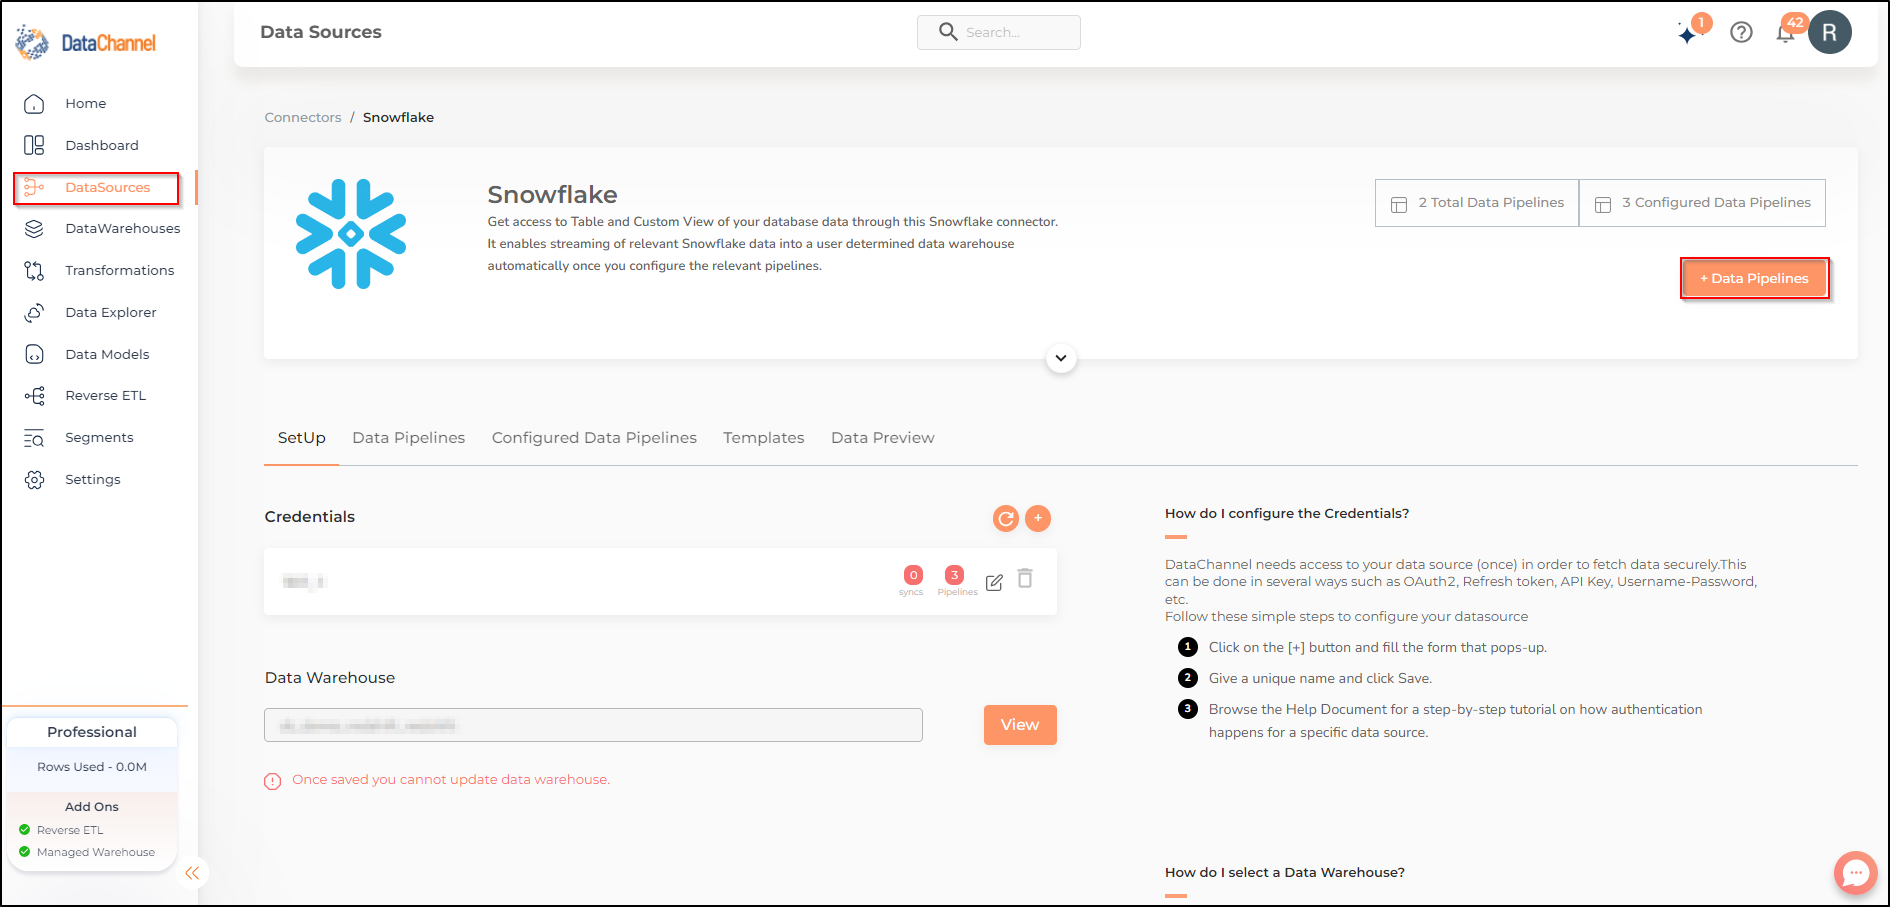Open the Dashboard icon in sidebar

[34, 146]
